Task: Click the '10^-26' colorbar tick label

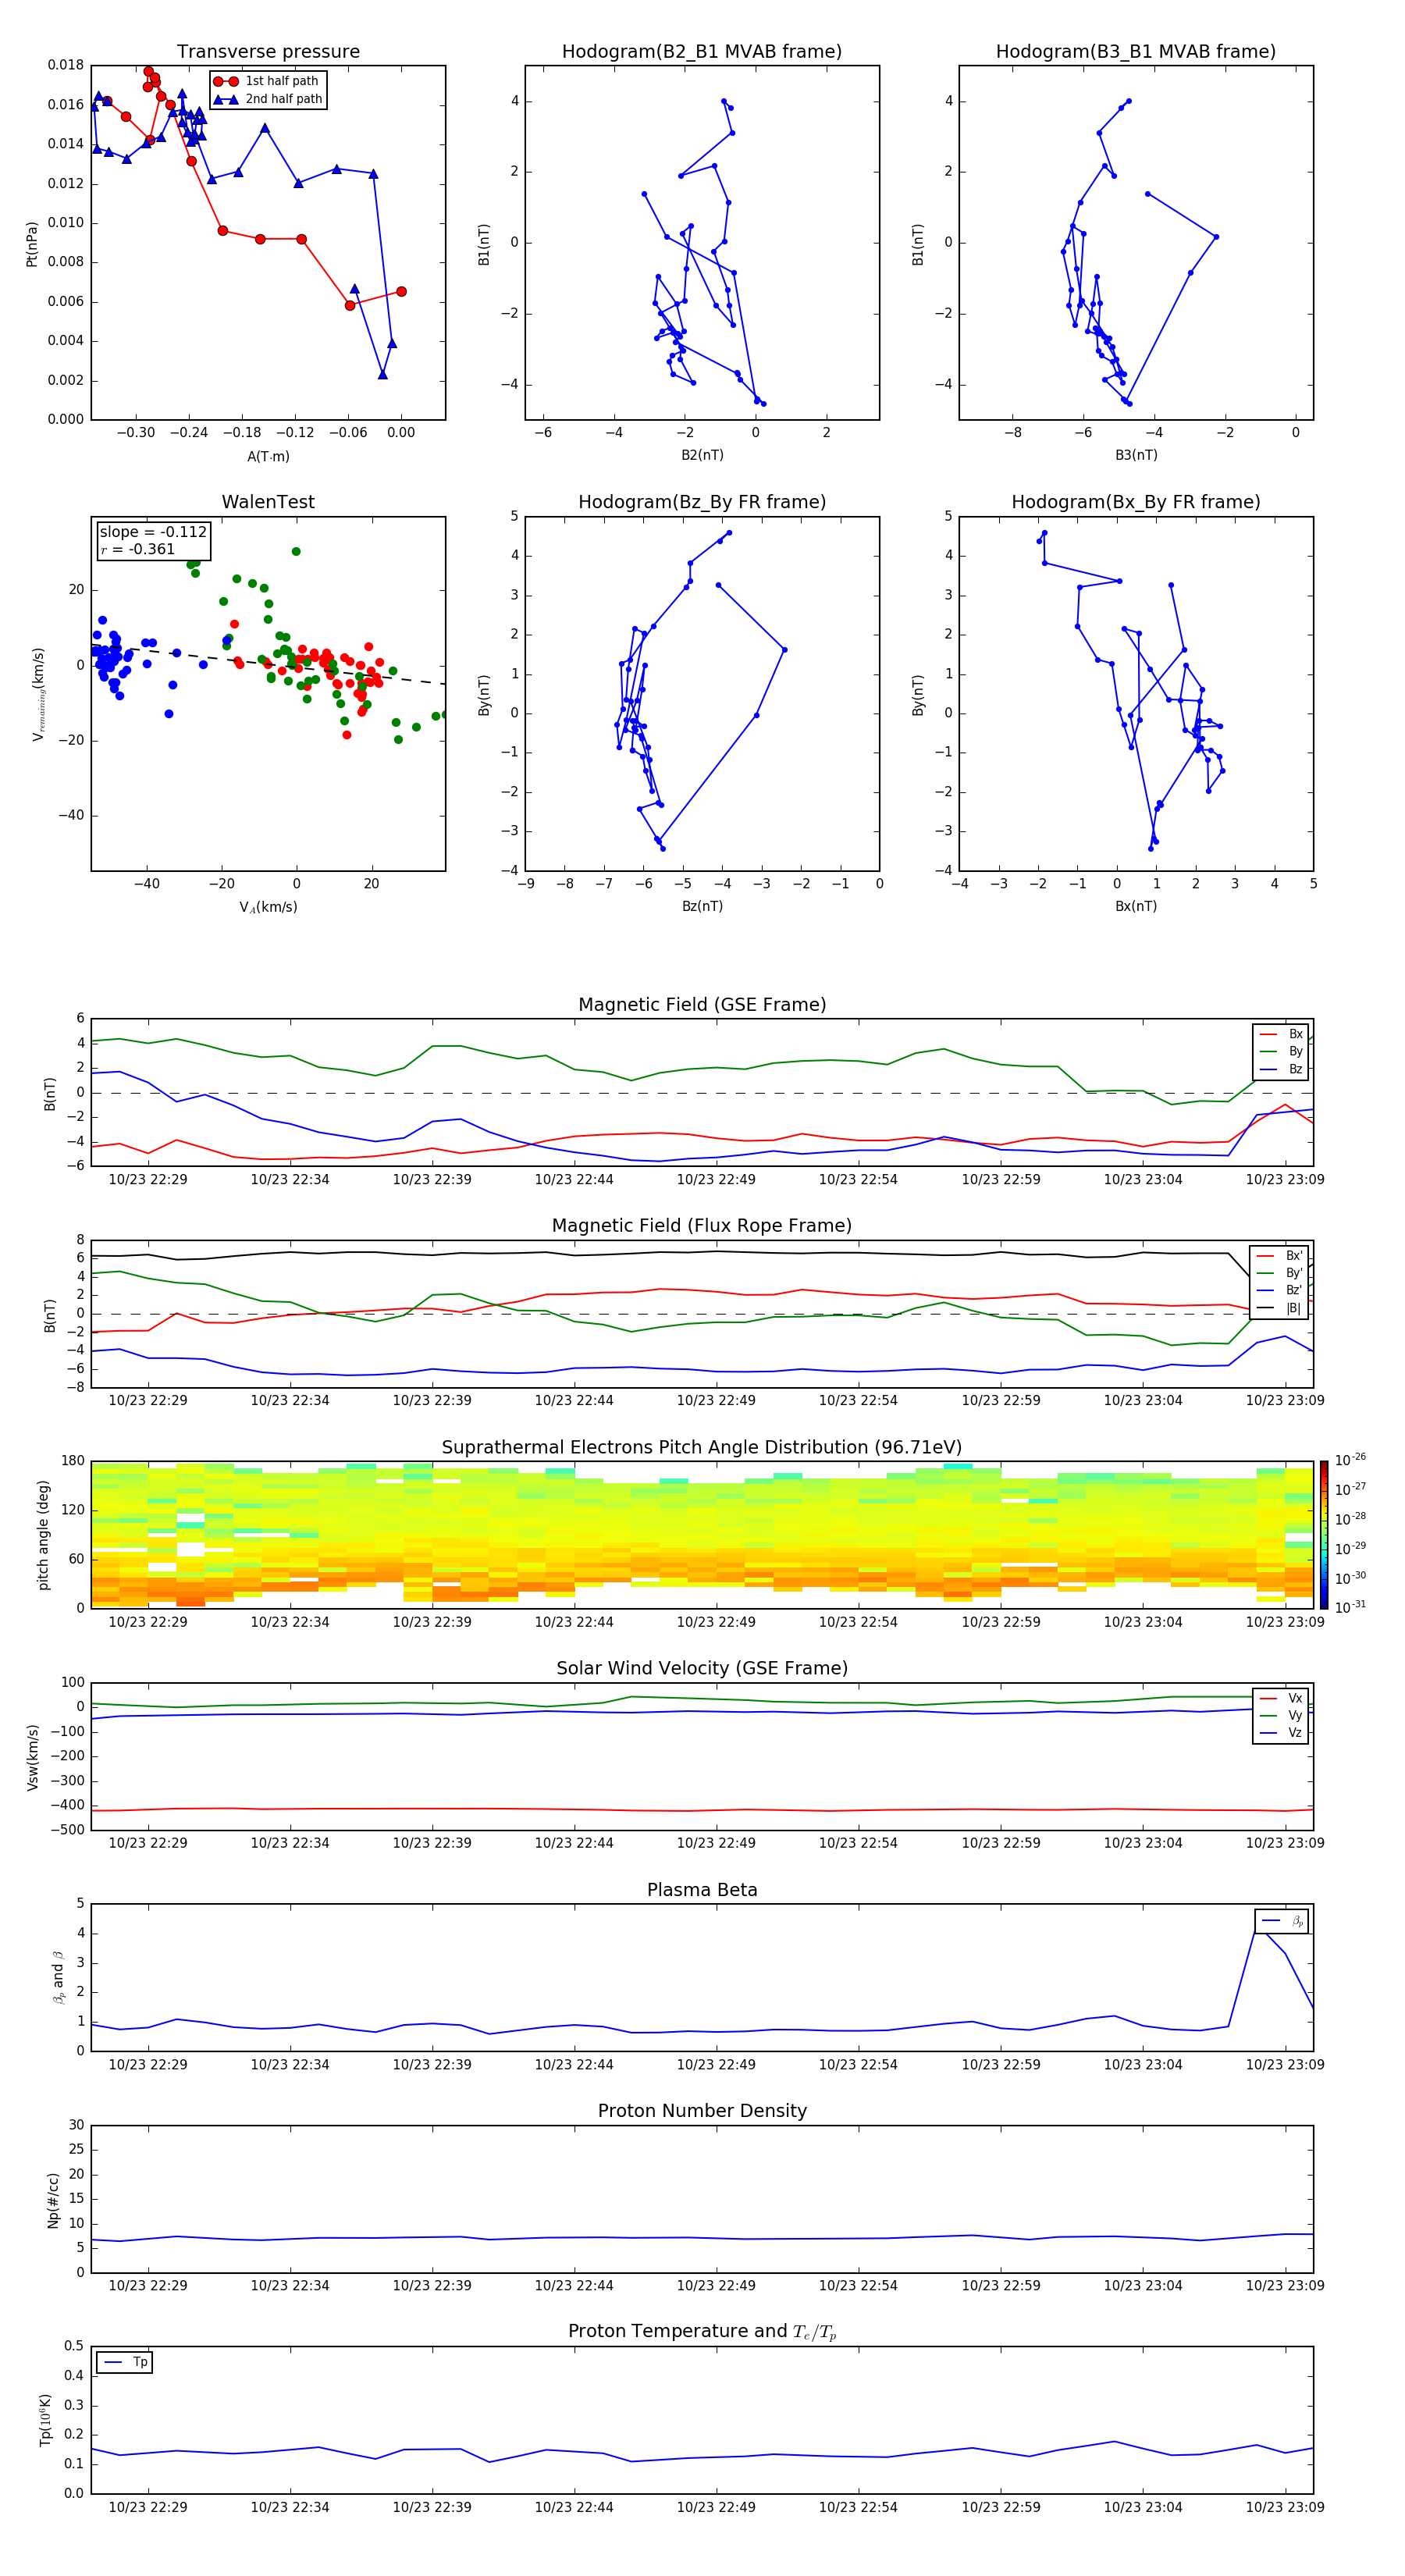Action: [1350, 1460]
